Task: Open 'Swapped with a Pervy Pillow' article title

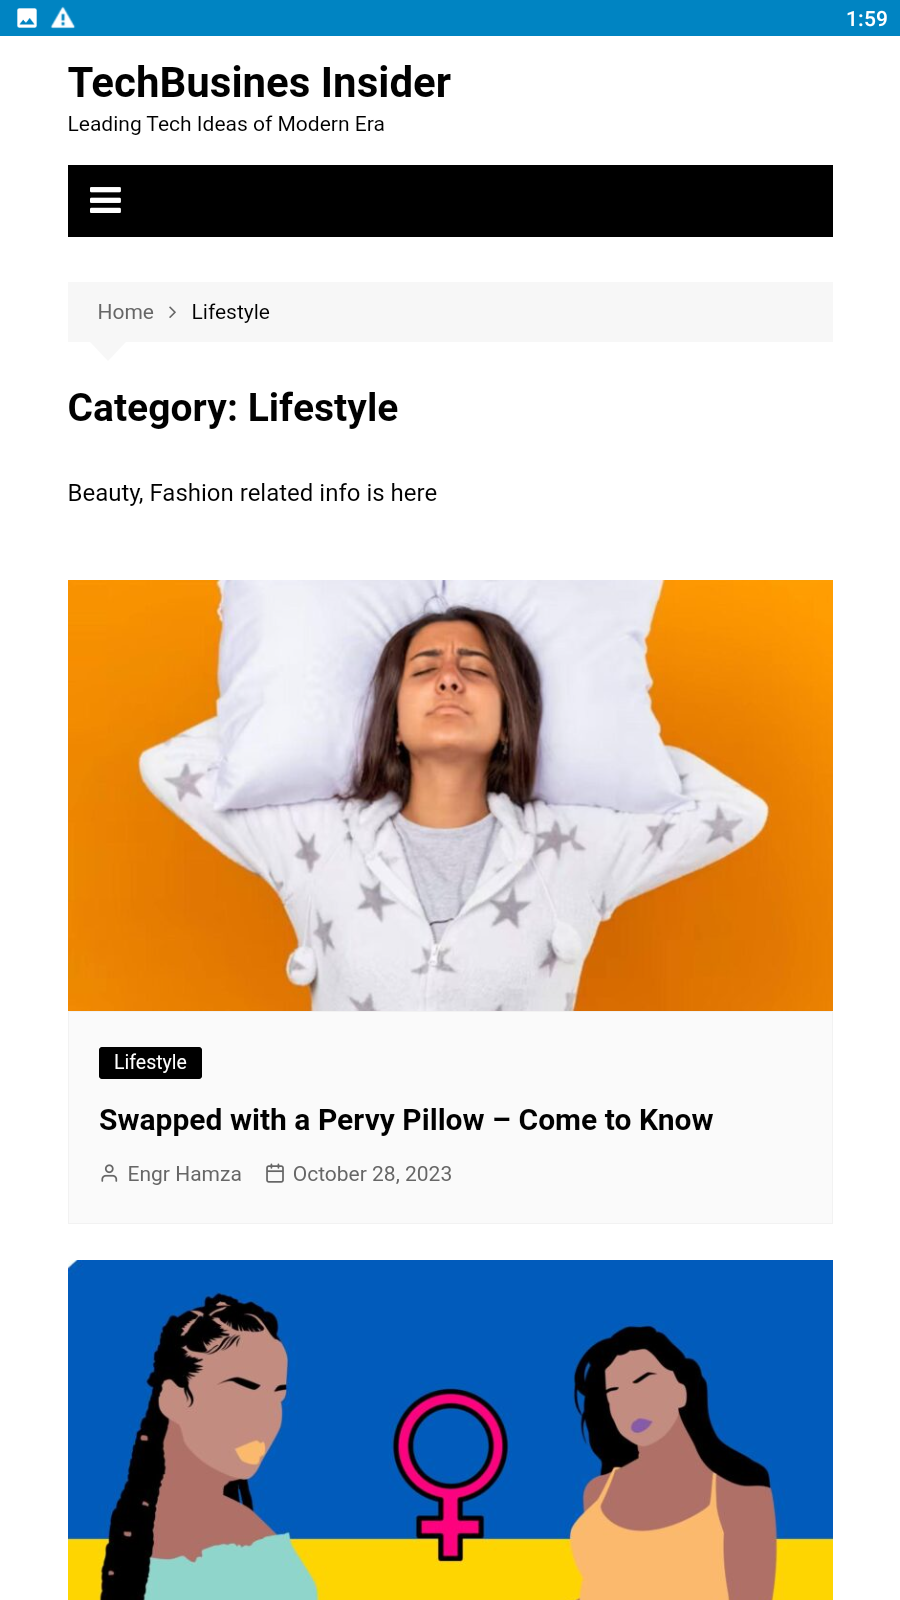Action: (405, 1120)
